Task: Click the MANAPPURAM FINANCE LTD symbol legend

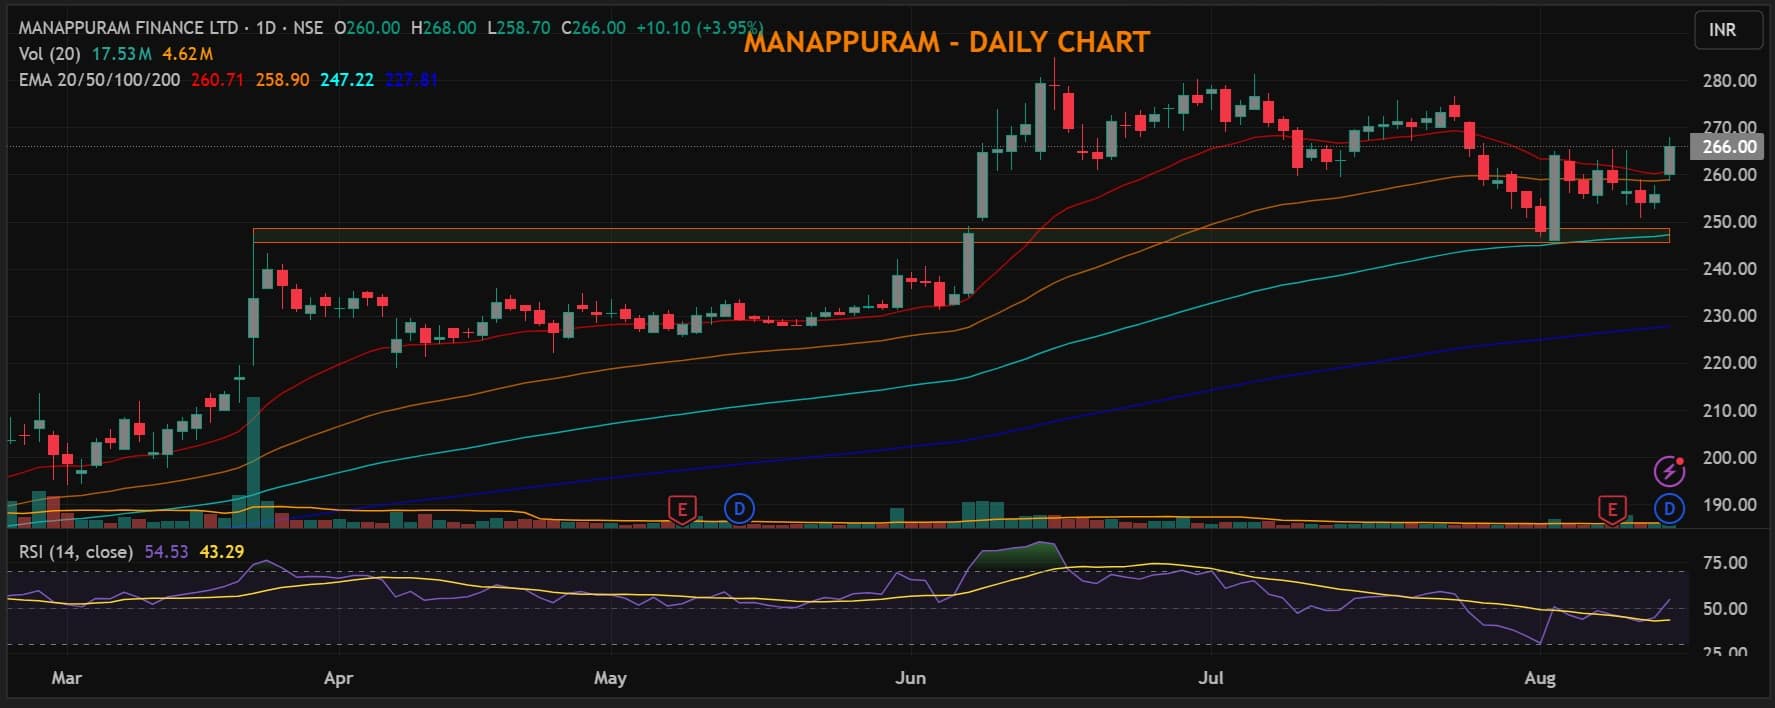Action: point(130,28)
